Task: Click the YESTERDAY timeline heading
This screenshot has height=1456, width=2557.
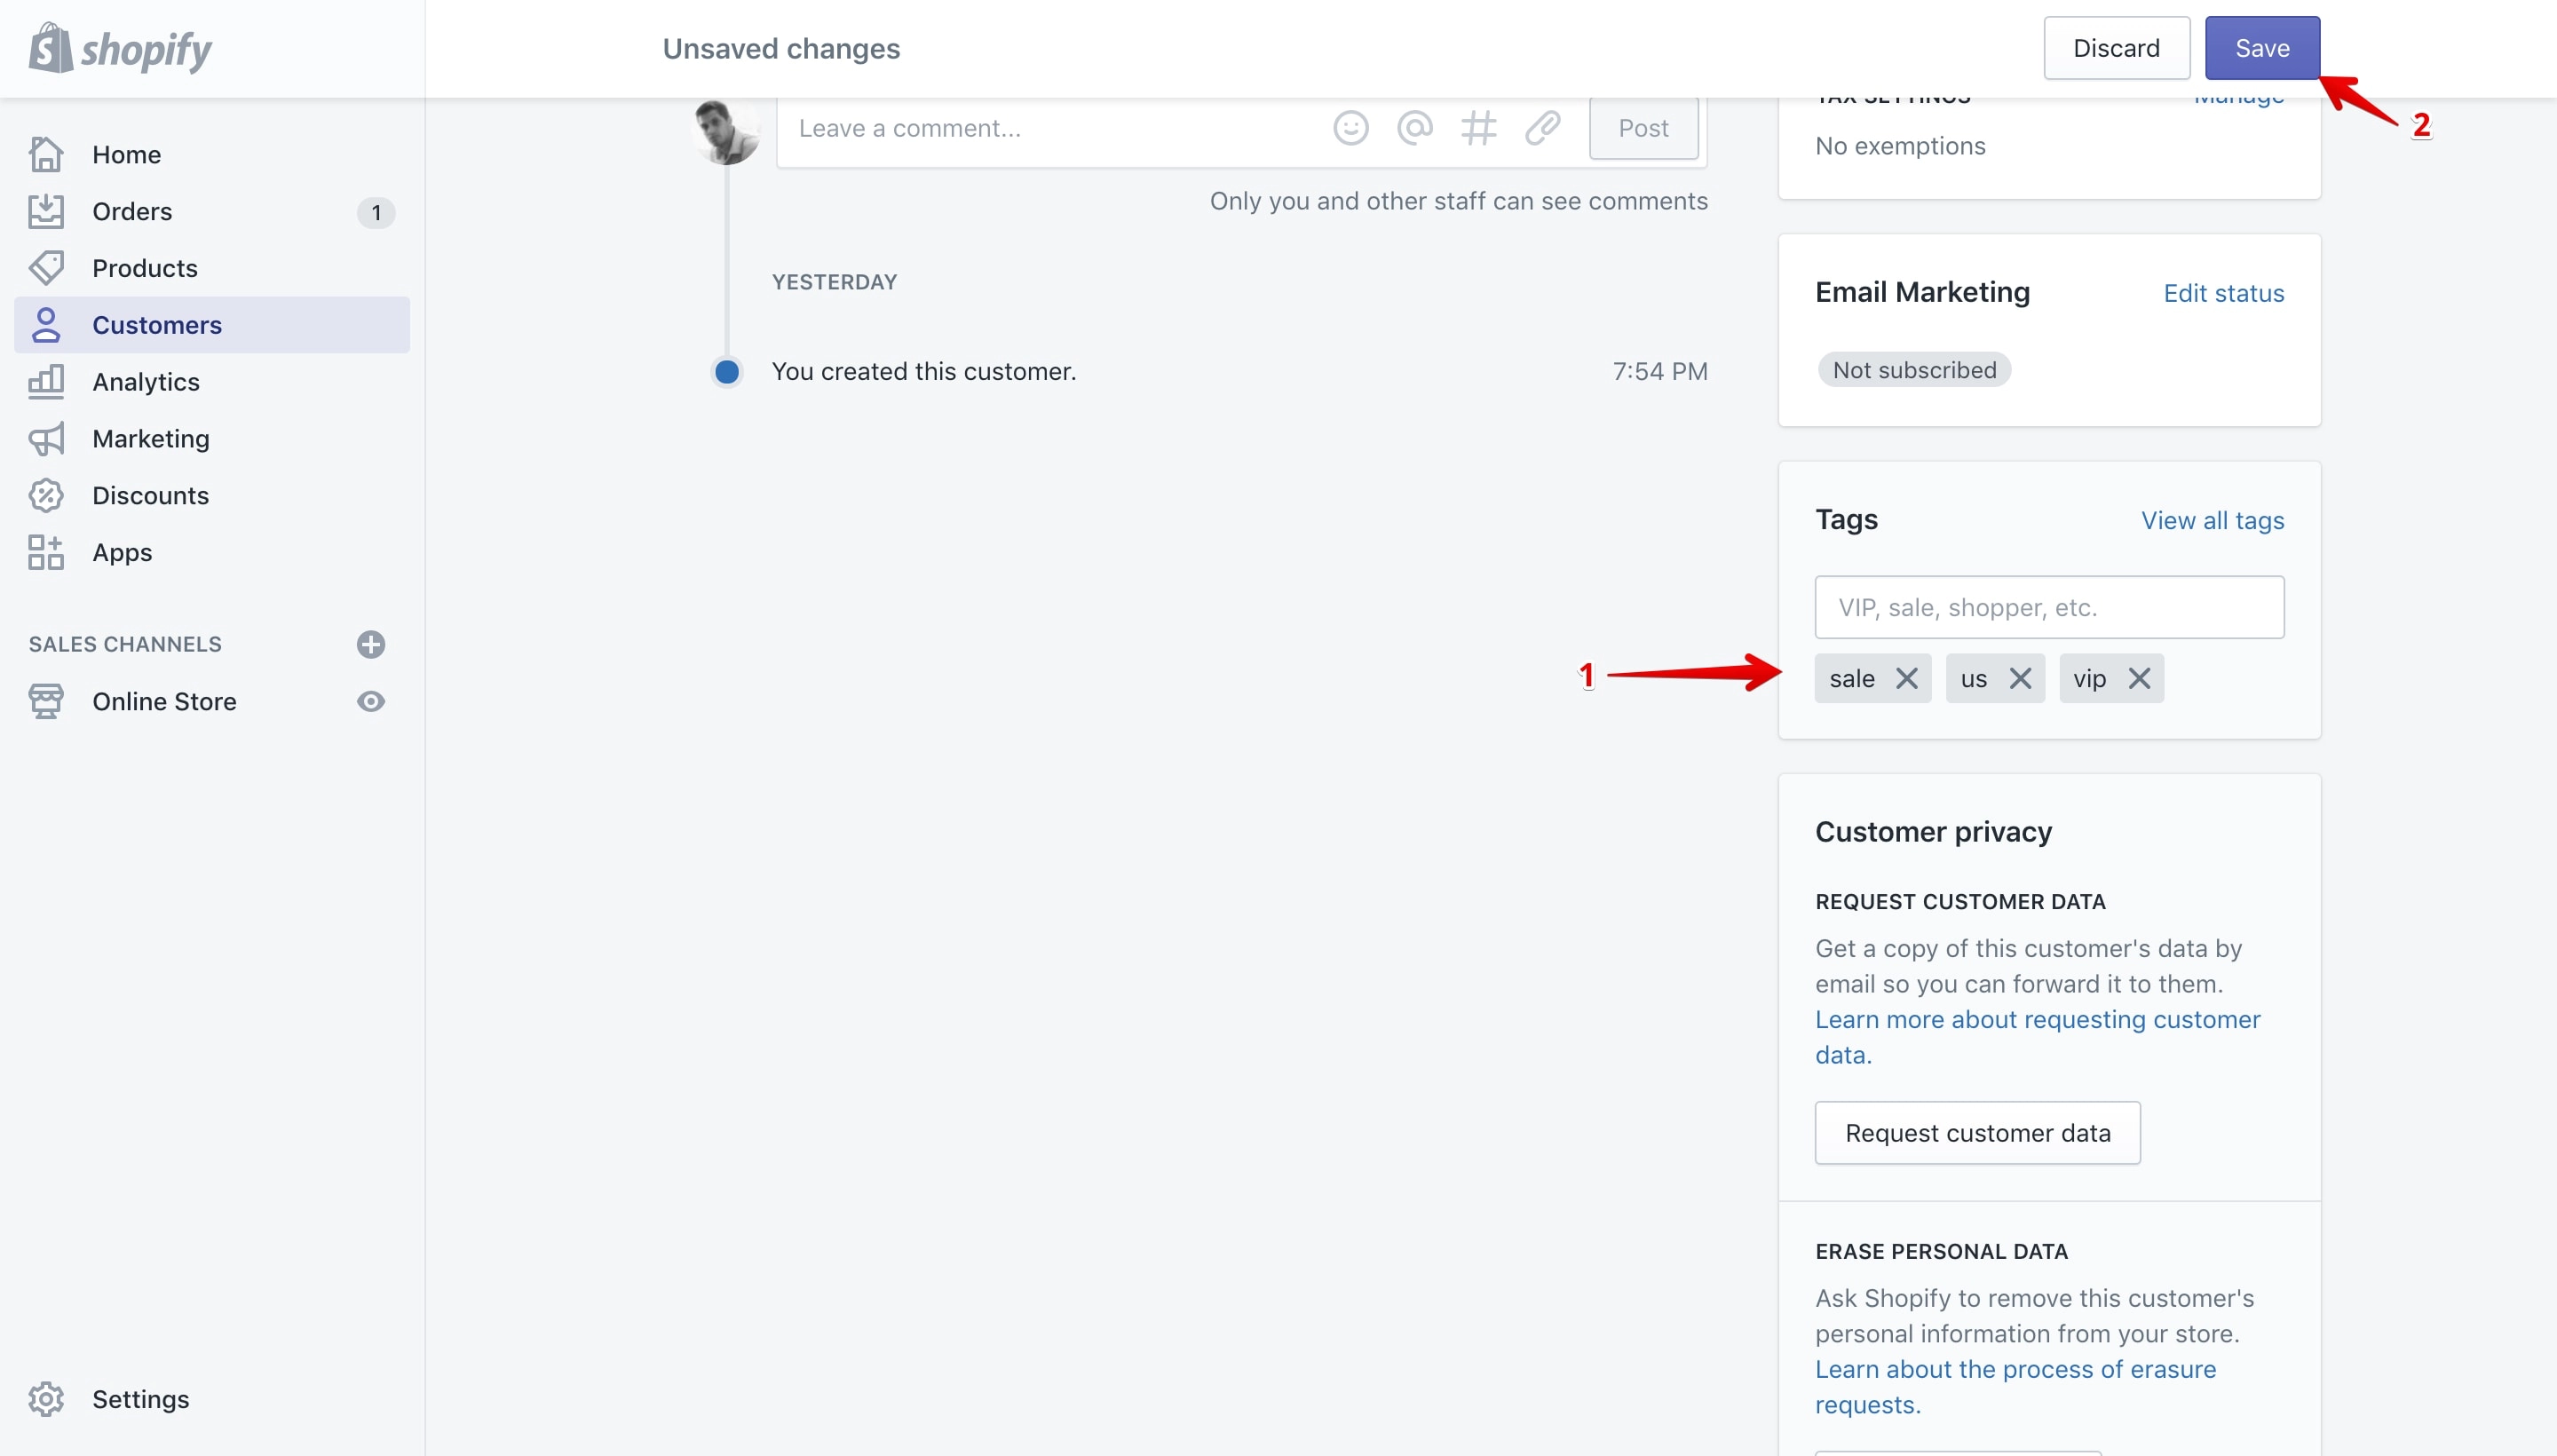Action: click(834, 282)
